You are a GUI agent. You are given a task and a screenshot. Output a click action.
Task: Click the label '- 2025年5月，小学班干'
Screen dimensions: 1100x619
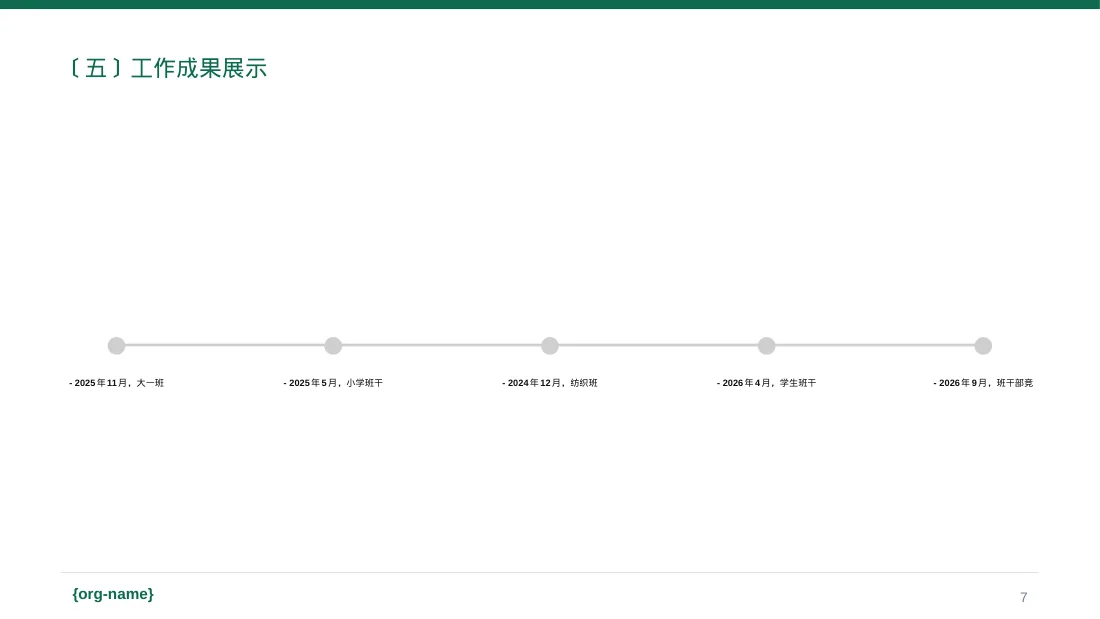[333, 383]
